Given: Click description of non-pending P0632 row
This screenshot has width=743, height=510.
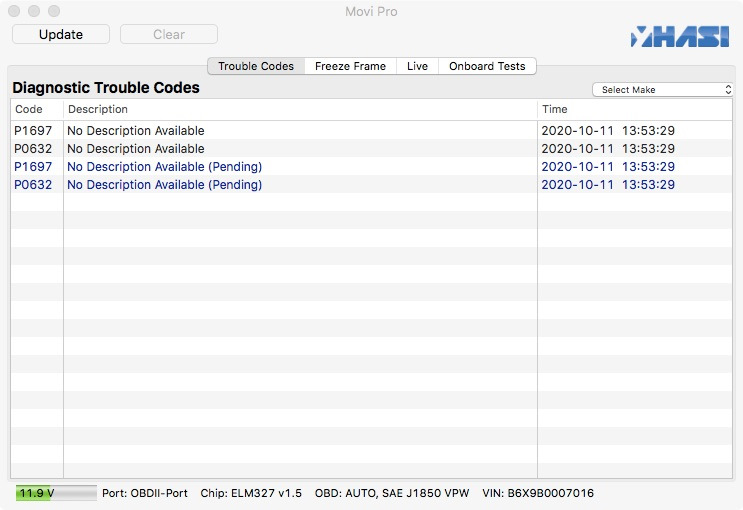Looking at the screenshot, I should [x=136, y=149].
